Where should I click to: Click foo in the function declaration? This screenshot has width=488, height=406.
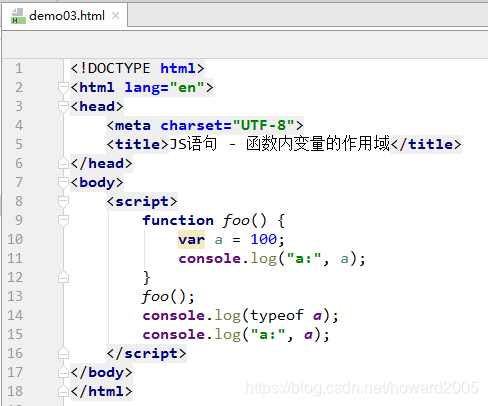pyautogui.click(x=236, y=221)
